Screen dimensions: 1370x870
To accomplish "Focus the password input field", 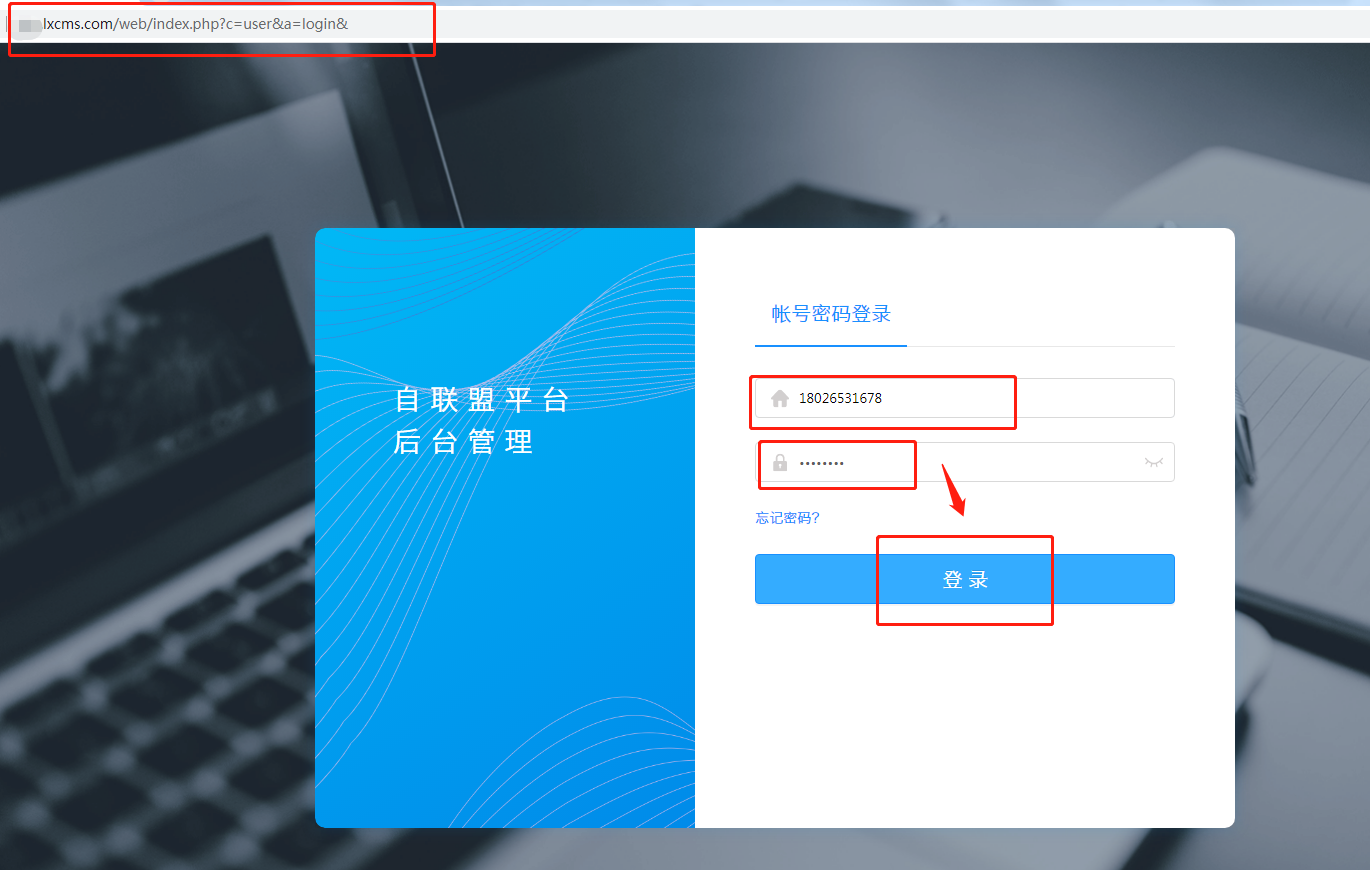I will tap(965, 462).
